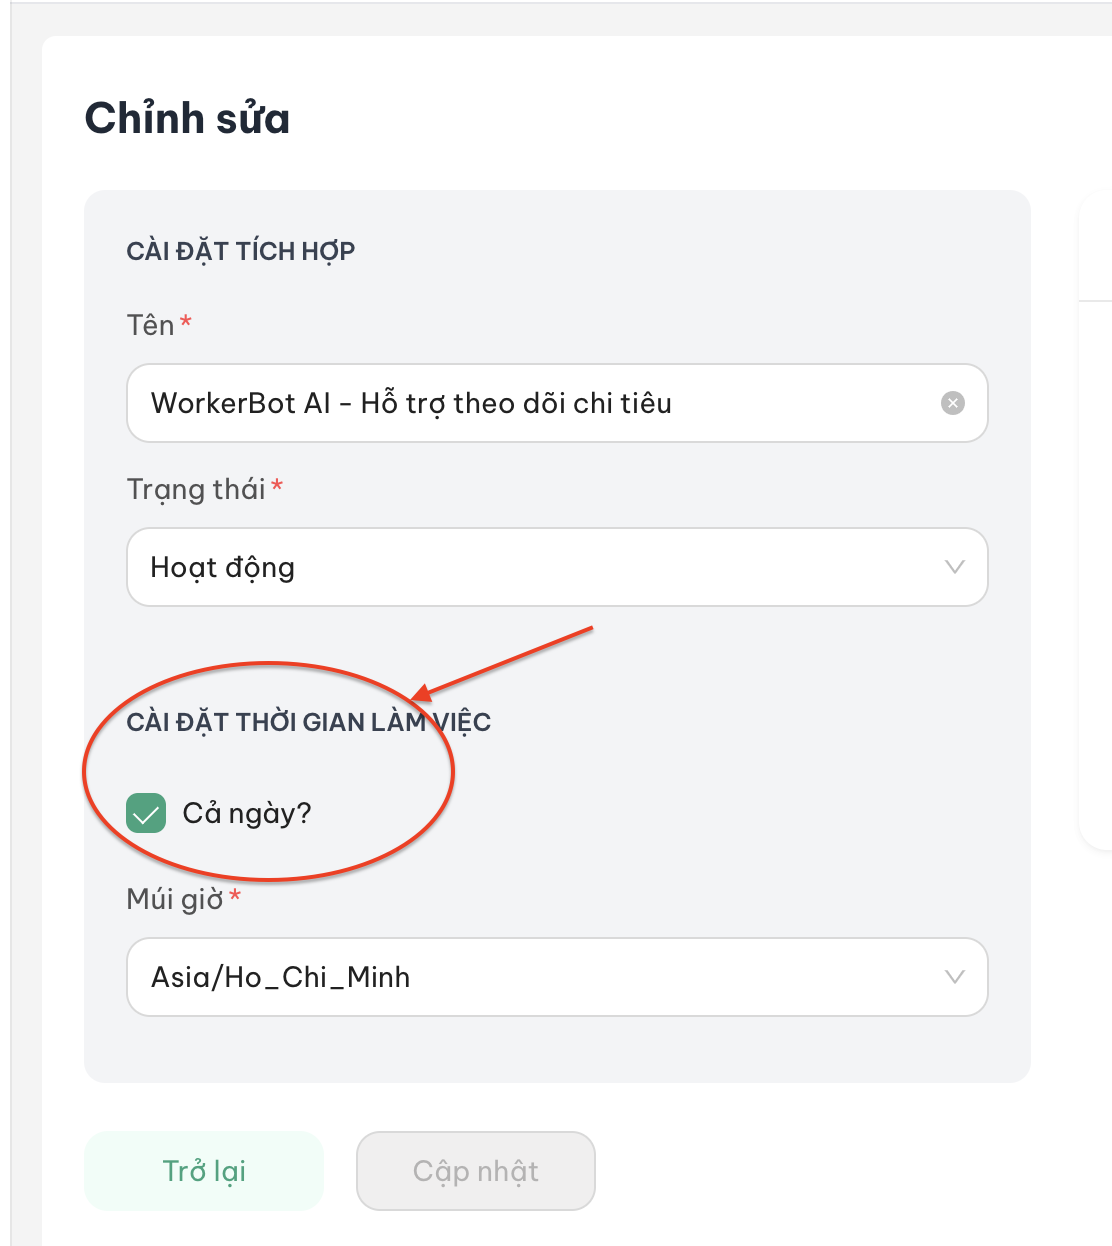Image resolution: width=1112 pixels, height=1246 pixels.
Task: Click the "Trạng thái" field label
Action: (x=196, y=489)
